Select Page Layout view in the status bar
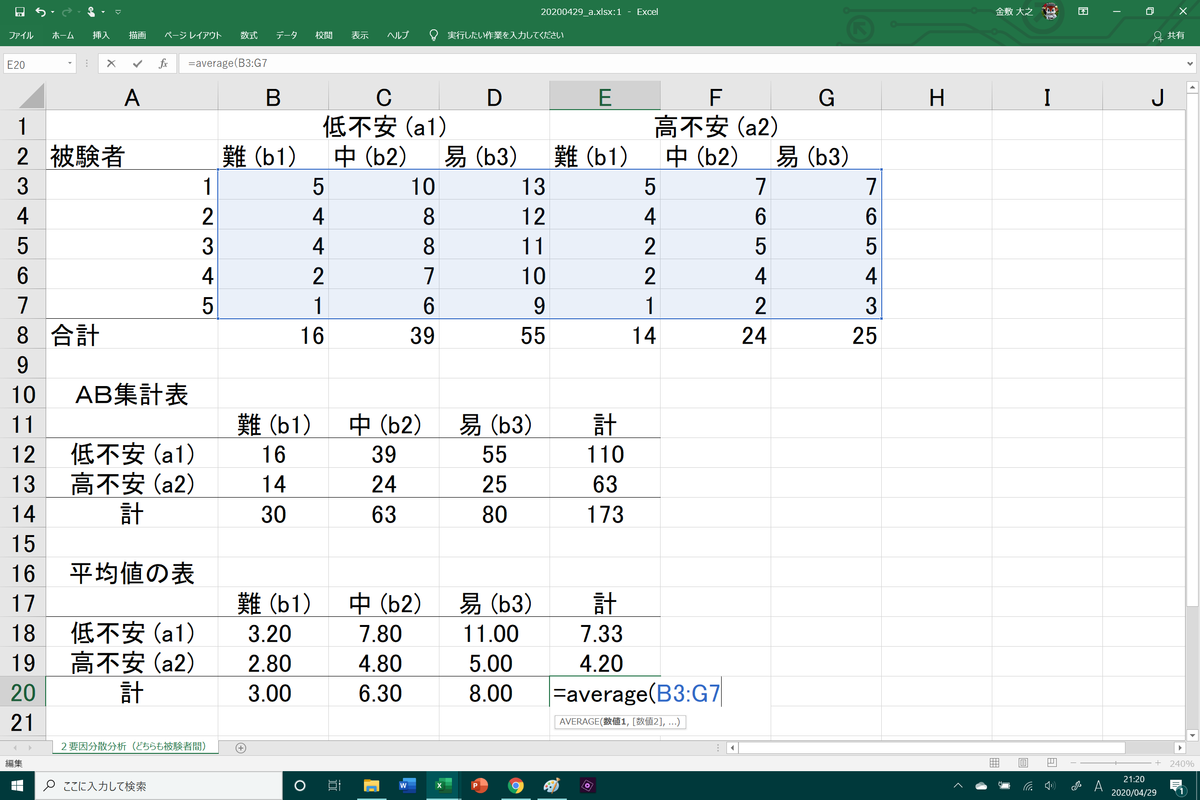The image size is (1200, 800). pos(1022,763)
